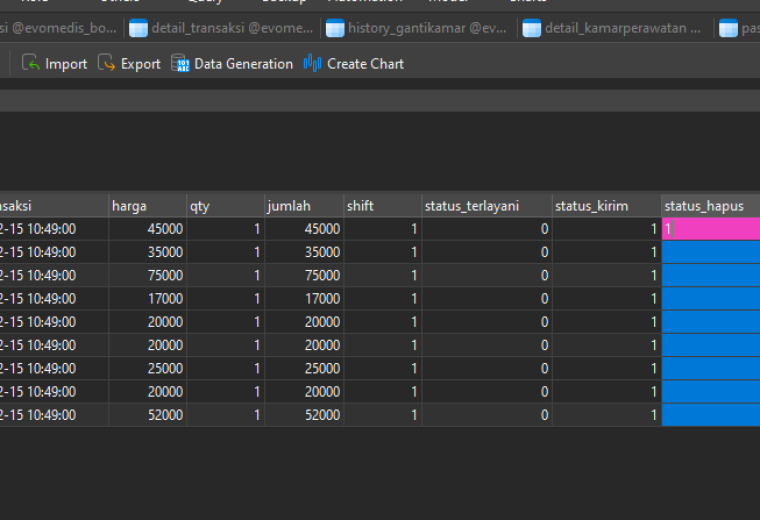The height and width of the screenshot is (520, 760).
Task: Click table icon of history_gantikamar tab
Action: pos(335,28)
